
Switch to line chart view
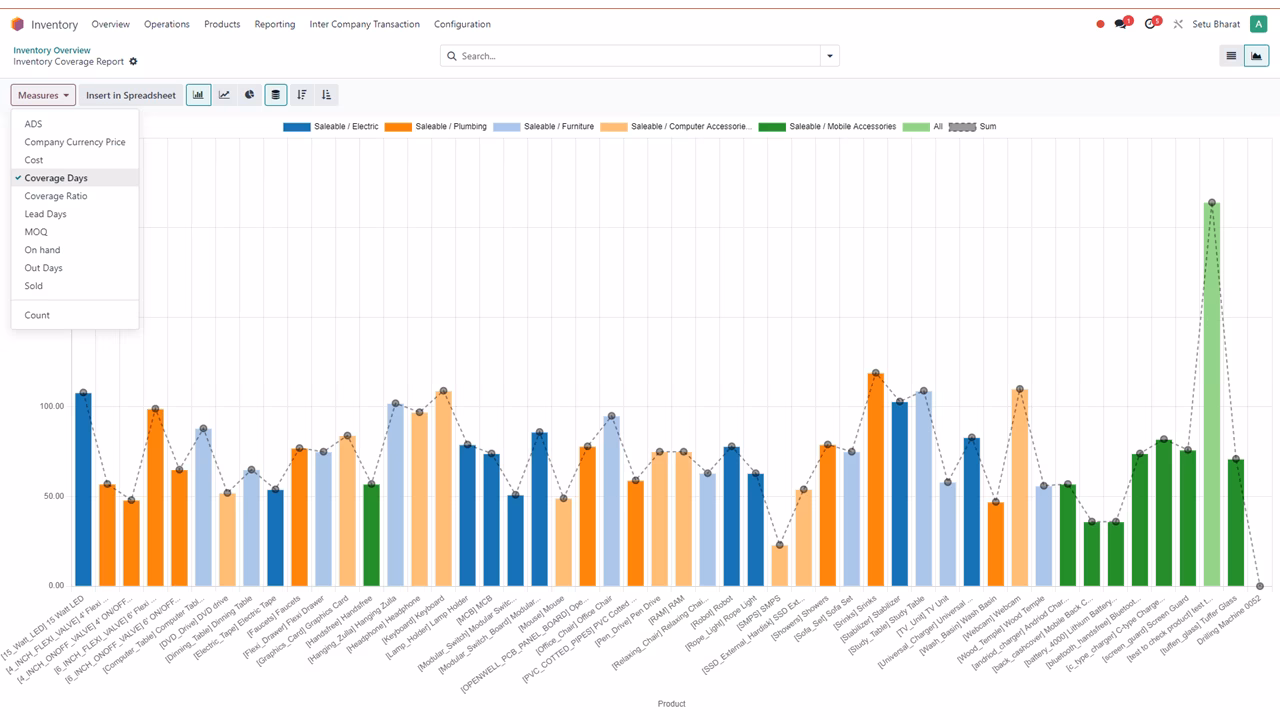tap(224, 95)
